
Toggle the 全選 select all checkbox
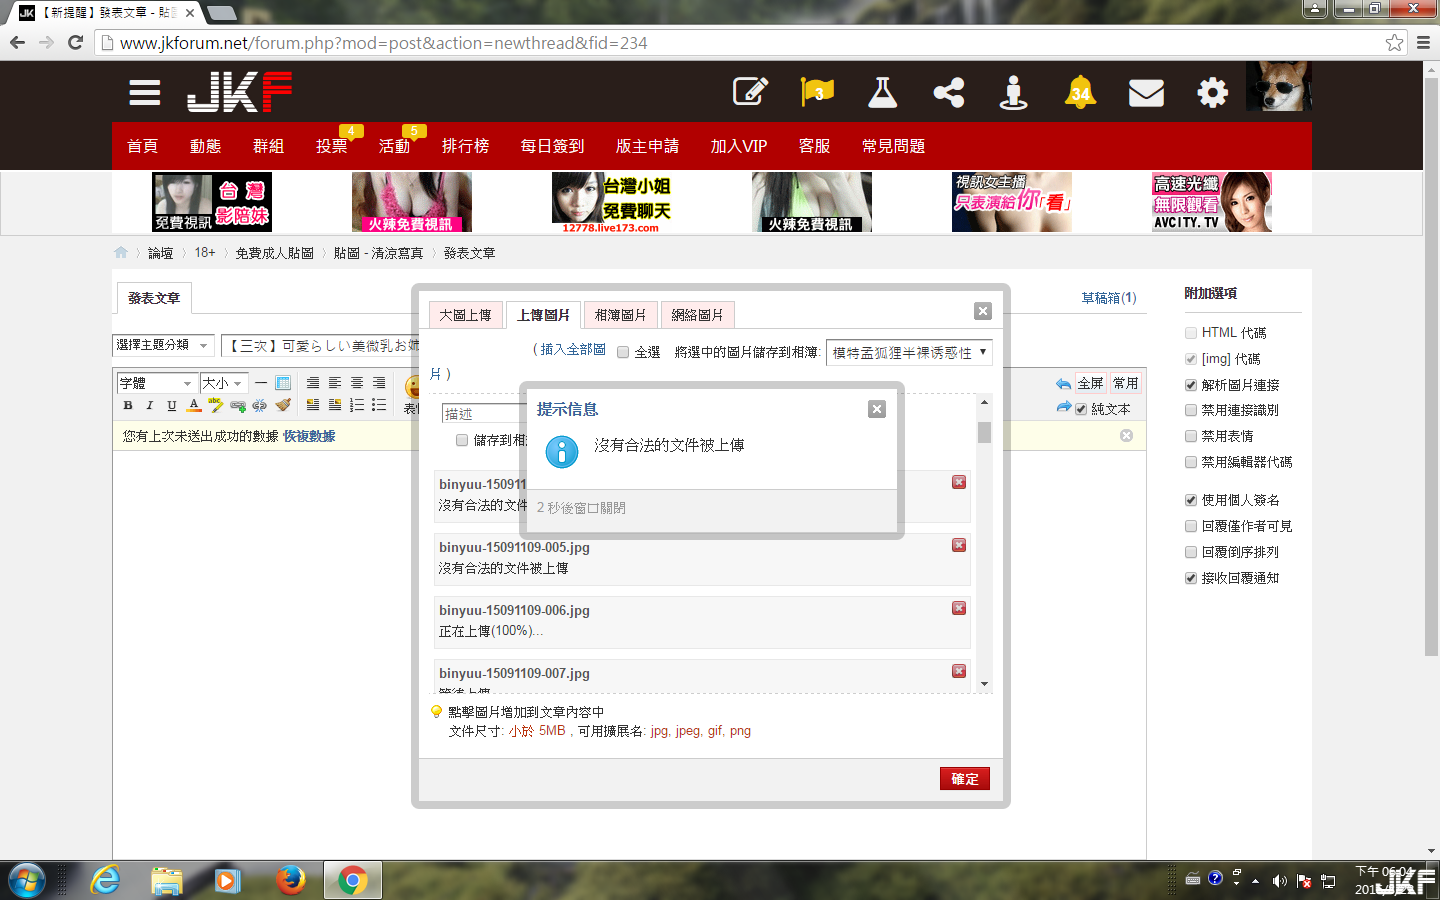(623, 352)
